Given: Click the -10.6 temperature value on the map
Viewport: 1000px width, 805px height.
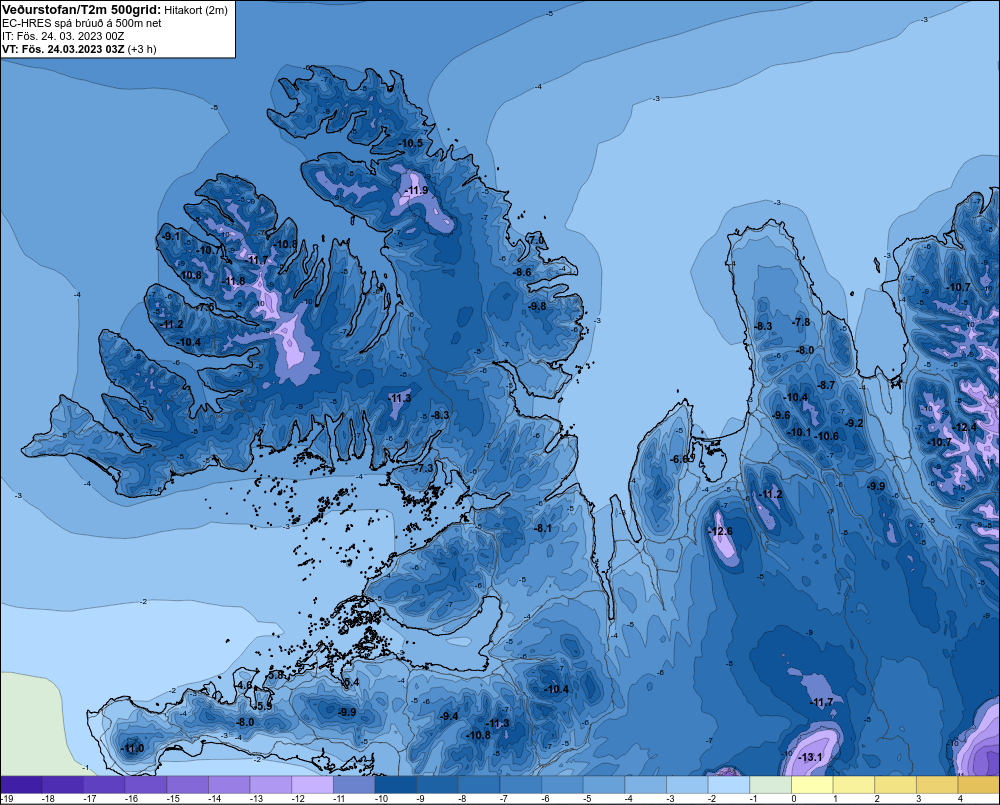Looking at the screenshot, I should point(827,436).
